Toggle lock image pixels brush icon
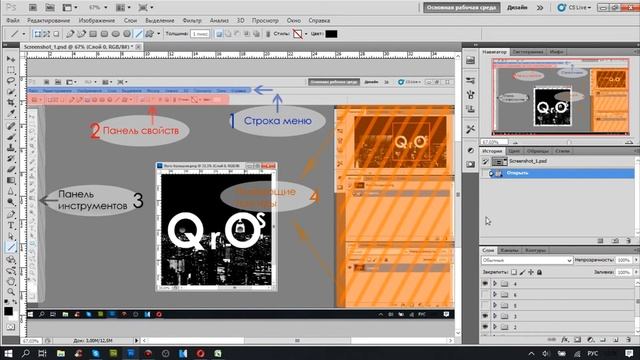Viewport: 640px width, 360px height. [x=522, y=272]
